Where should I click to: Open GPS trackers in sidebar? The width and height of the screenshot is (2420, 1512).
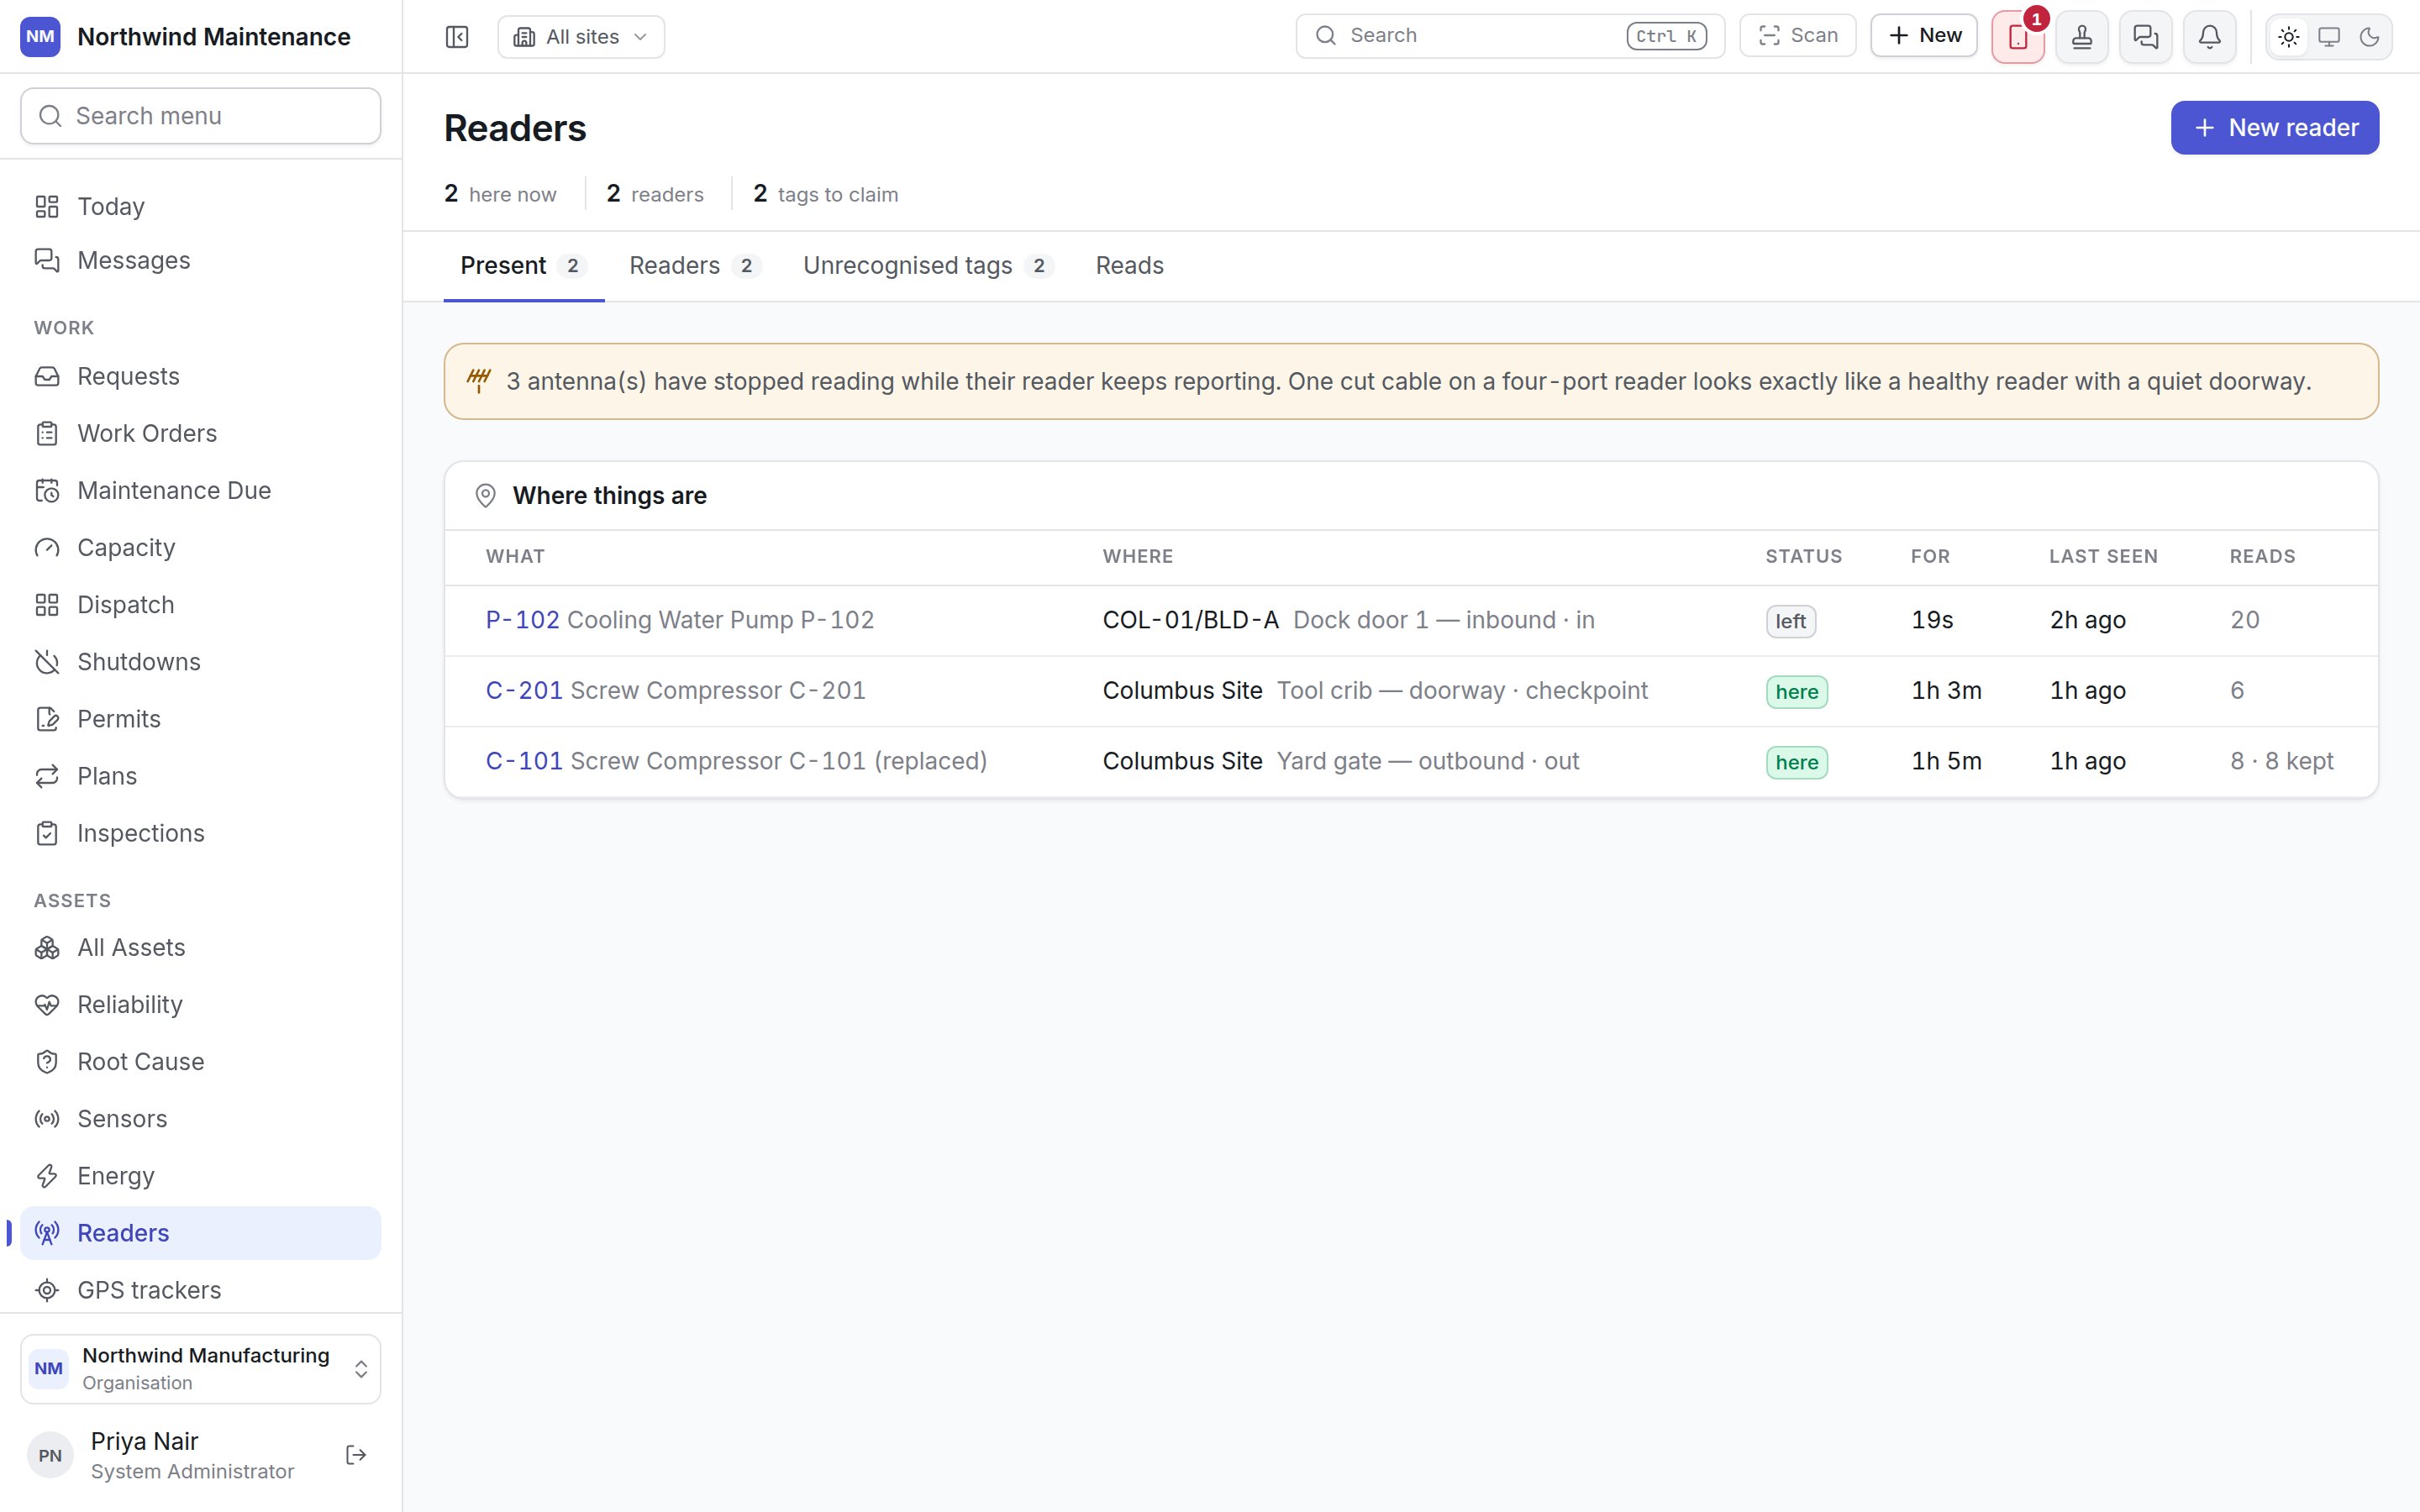201,1290
